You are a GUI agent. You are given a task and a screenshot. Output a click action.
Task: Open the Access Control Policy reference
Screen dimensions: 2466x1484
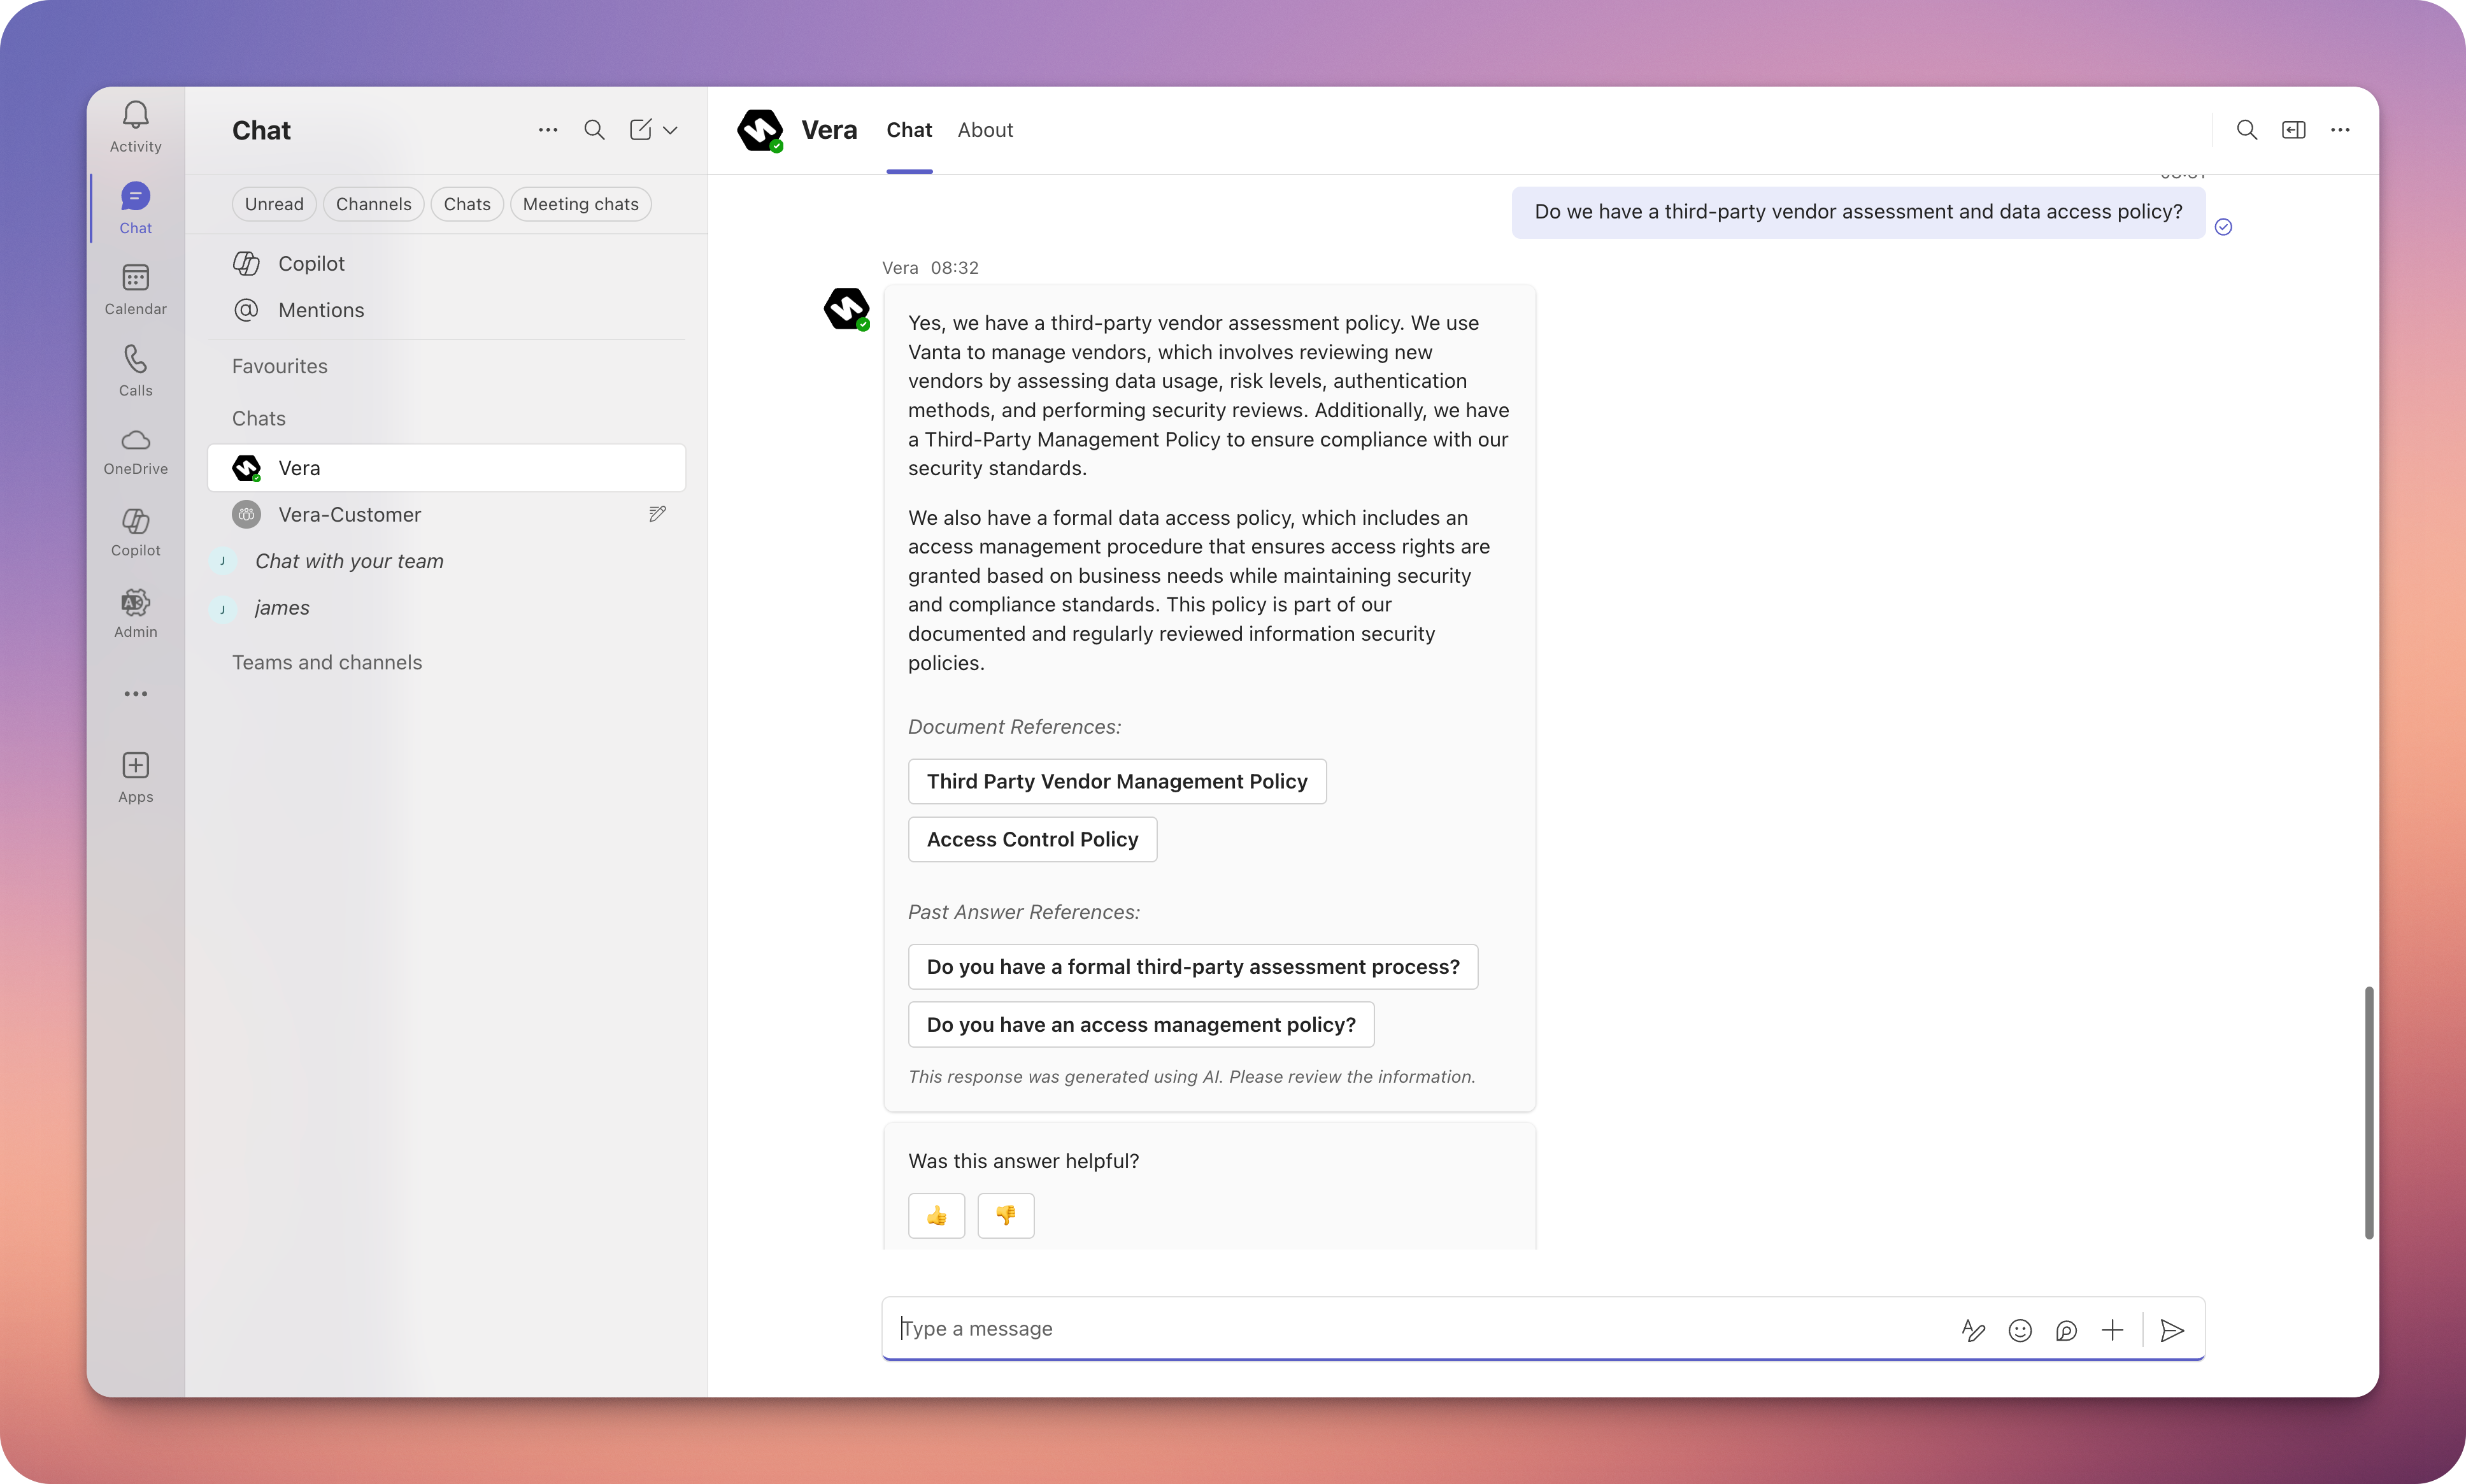tap(1032, 839)
